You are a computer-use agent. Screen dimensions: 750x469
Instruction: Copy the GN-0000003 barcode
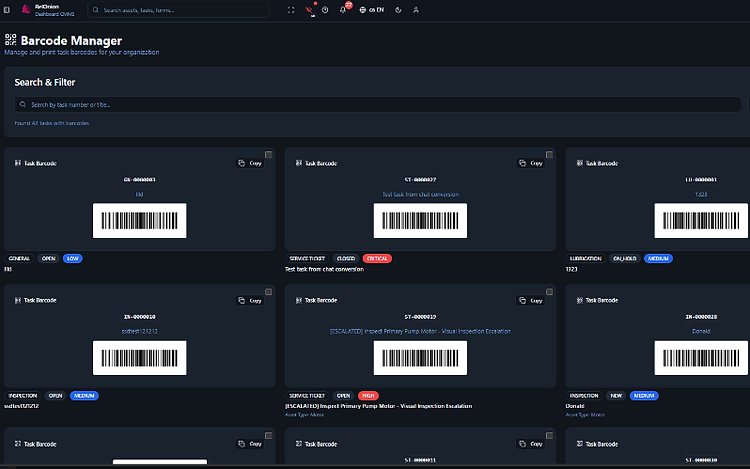(x=250, y=163)
